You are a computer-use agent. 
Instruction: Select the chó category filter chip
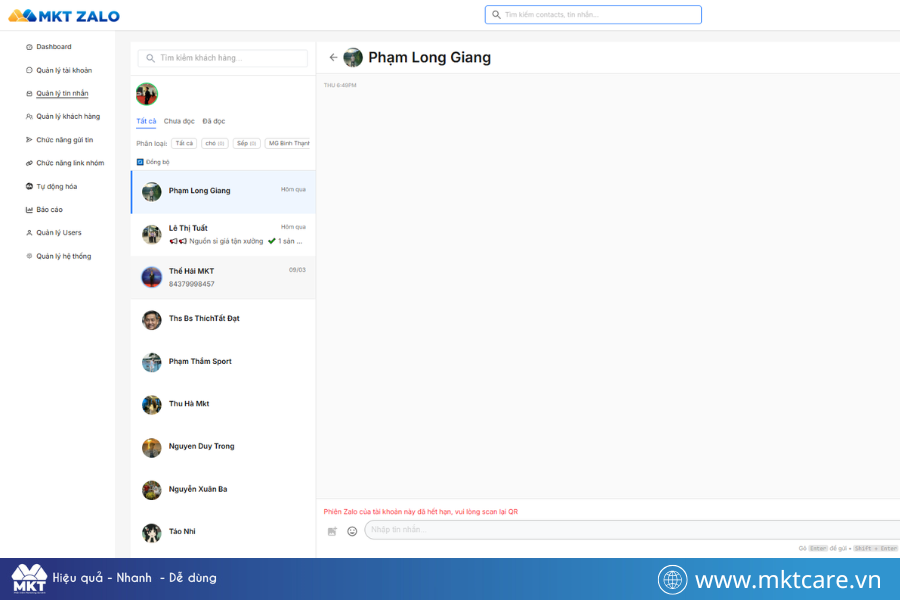215,144
